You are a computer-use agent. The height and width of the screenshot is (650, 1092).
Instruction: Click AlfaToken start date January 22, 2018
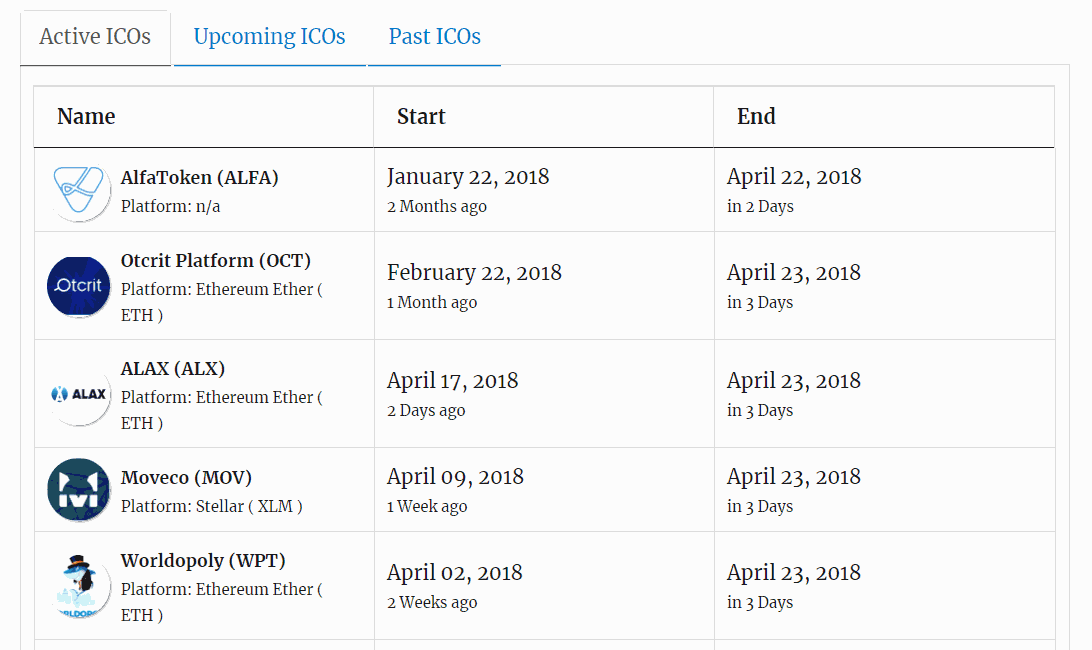coord(467,177)
